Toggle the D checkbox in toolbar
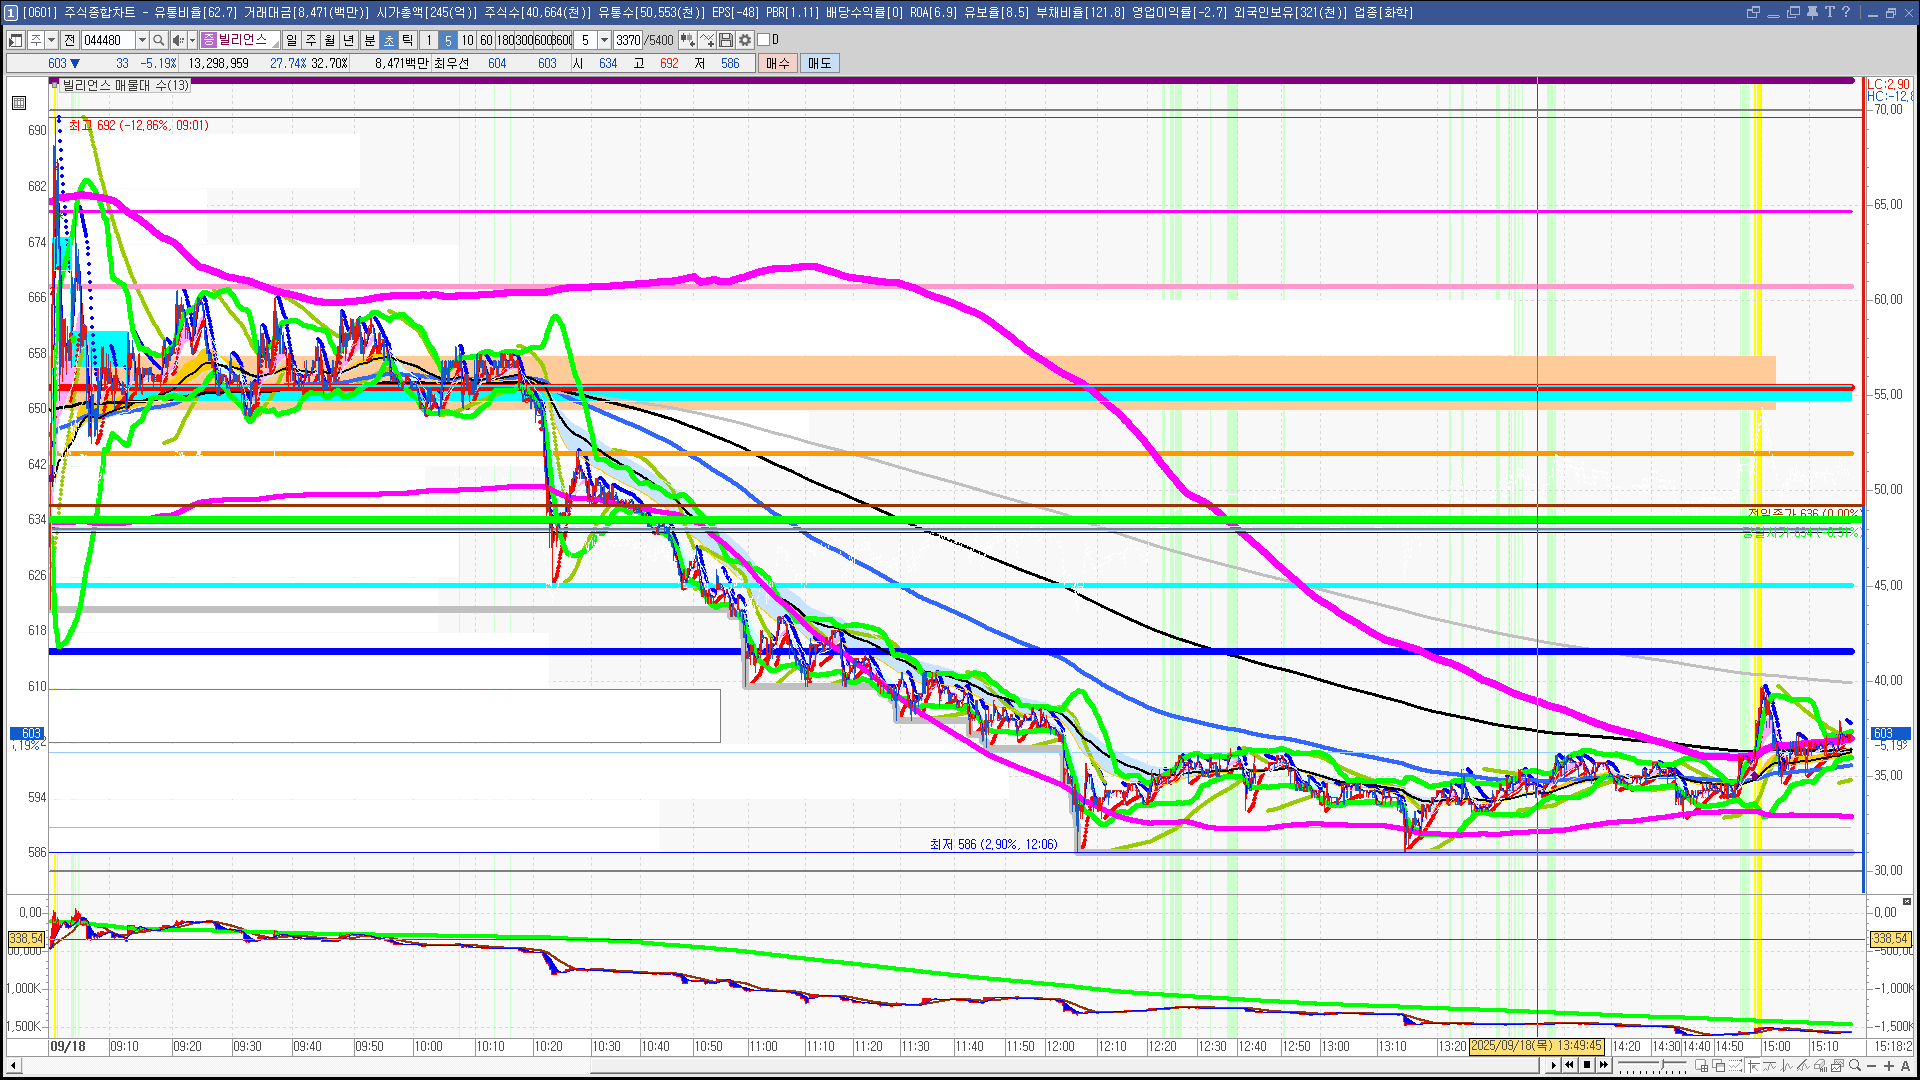Viewport: 1920px width, 1080px height. (x=763, y=40)
